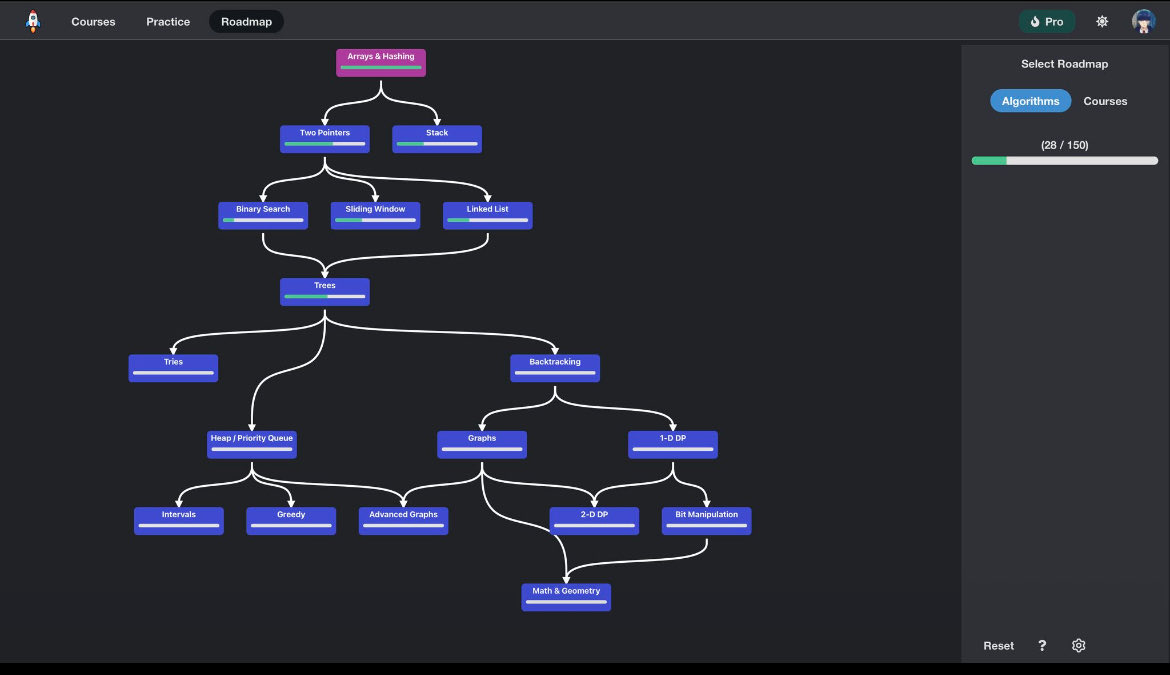Viewport: 1170px width, 675px height.
Task: Open the 2-D DP node
Action: tap(595, 521)
